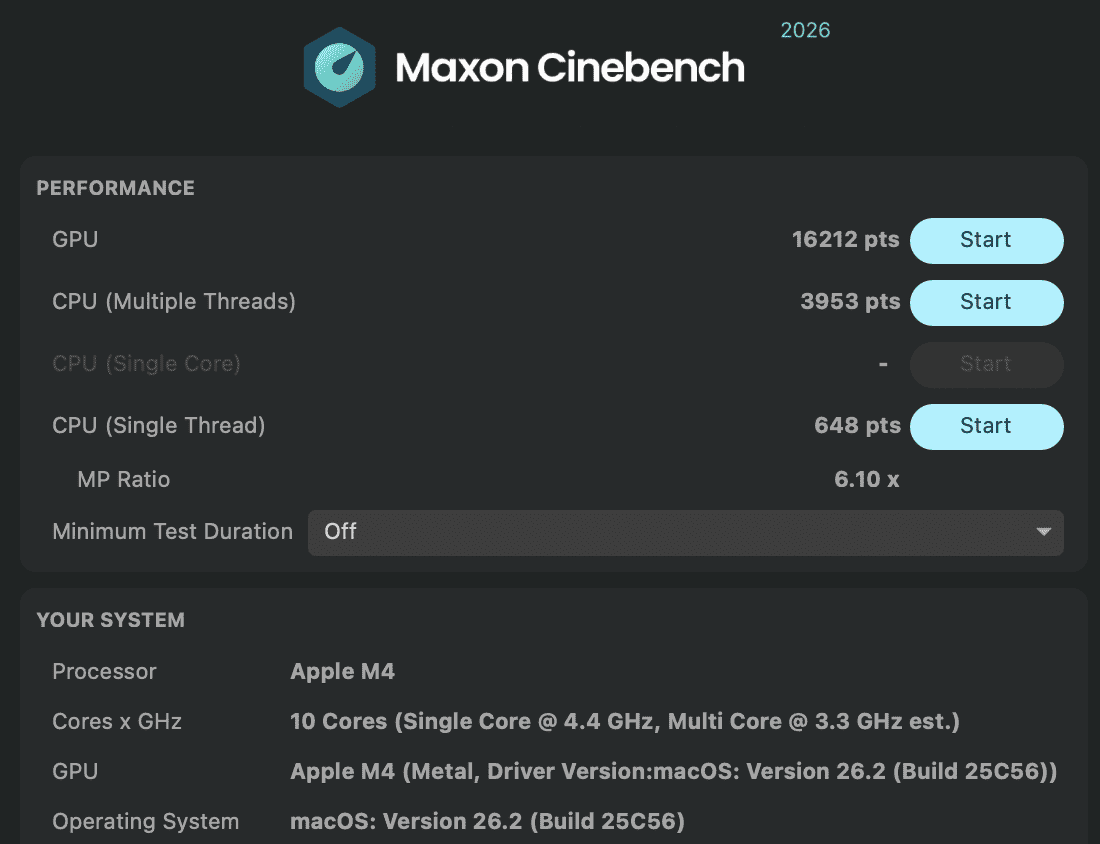Click the GPU label in Your System
The width and height of the screenshot is (1100, 844).
click(75, 771)
